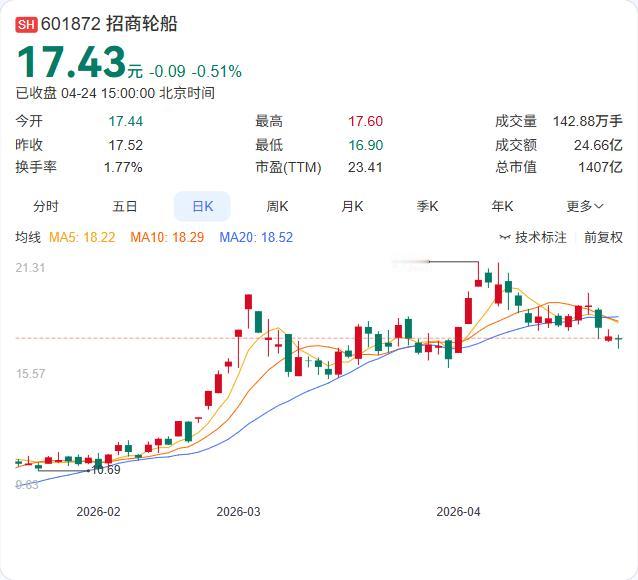Click the 成交量 value 142.88万手
Viewport: 638px width, 580px height.
click(588, 121)
